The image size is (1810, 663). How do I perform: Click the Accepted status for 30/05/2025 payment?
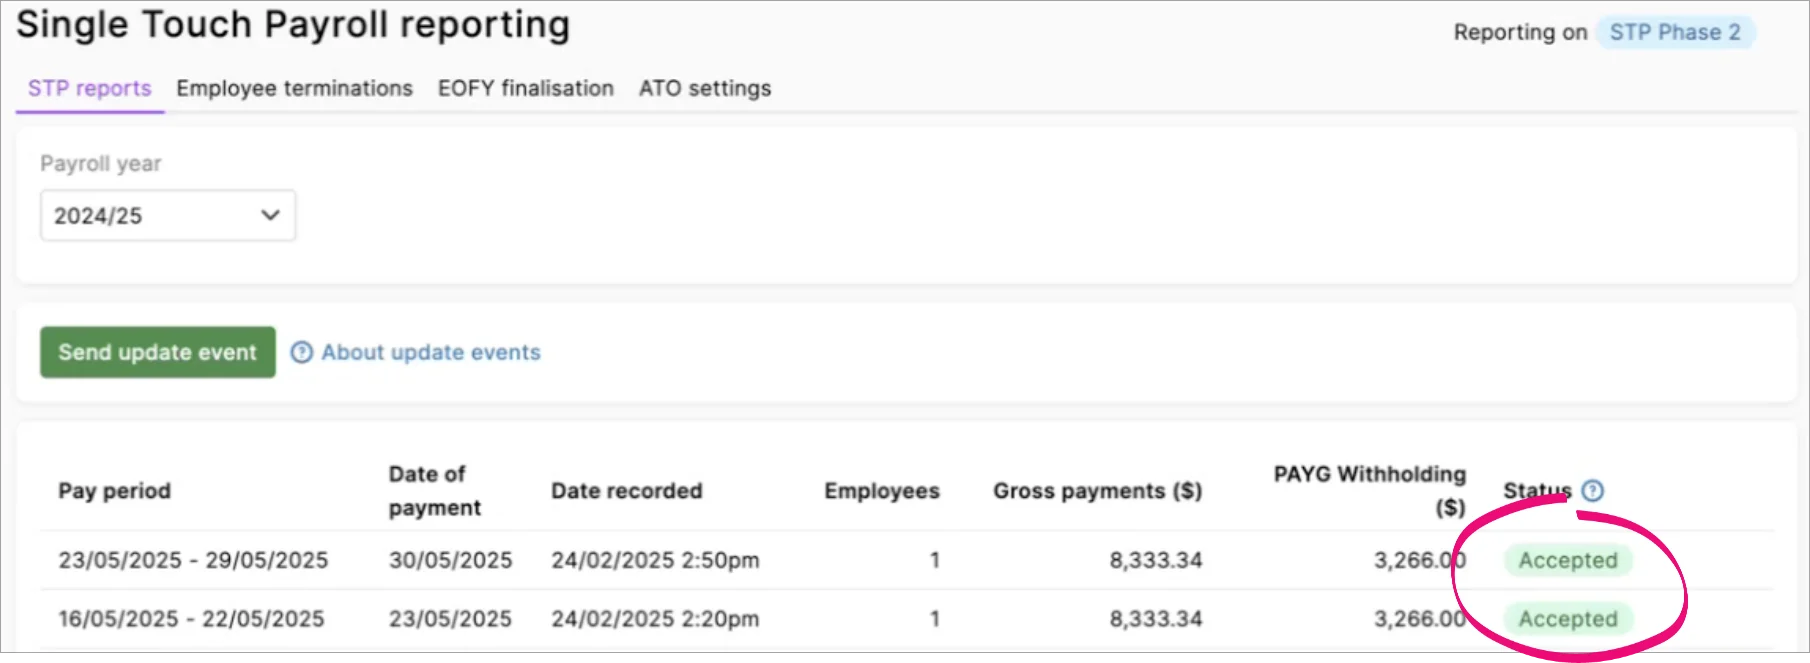click(1568, 560)
